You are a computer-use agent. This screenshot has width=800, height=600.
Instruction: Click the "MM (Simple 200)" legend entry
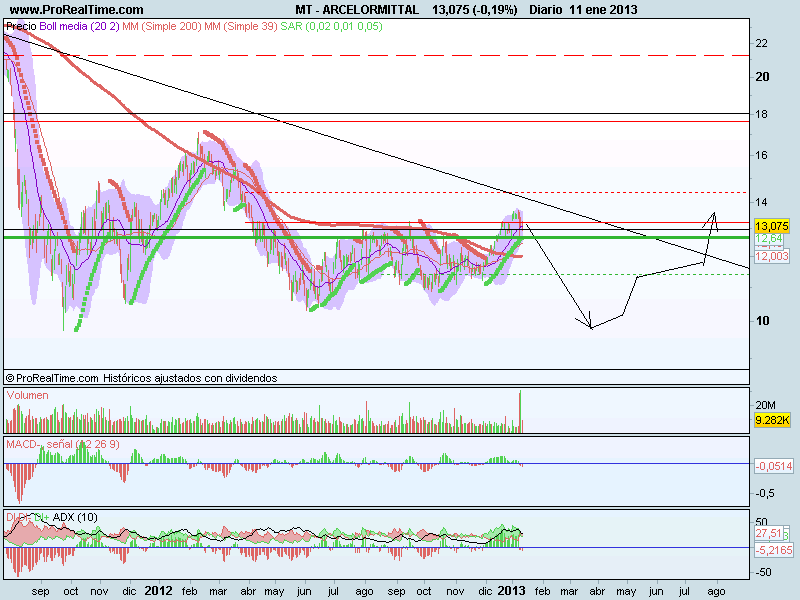[x=162, y=27]
